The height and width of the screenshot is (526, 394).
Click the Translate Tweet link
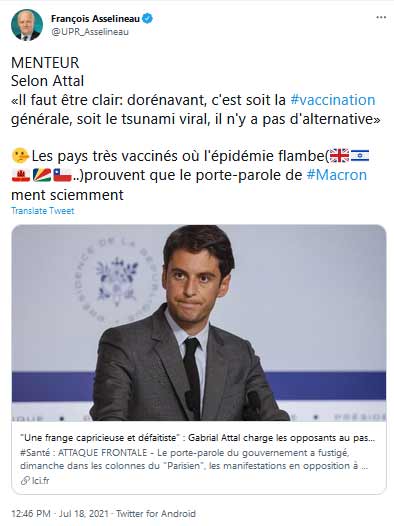tap(43, 211)
